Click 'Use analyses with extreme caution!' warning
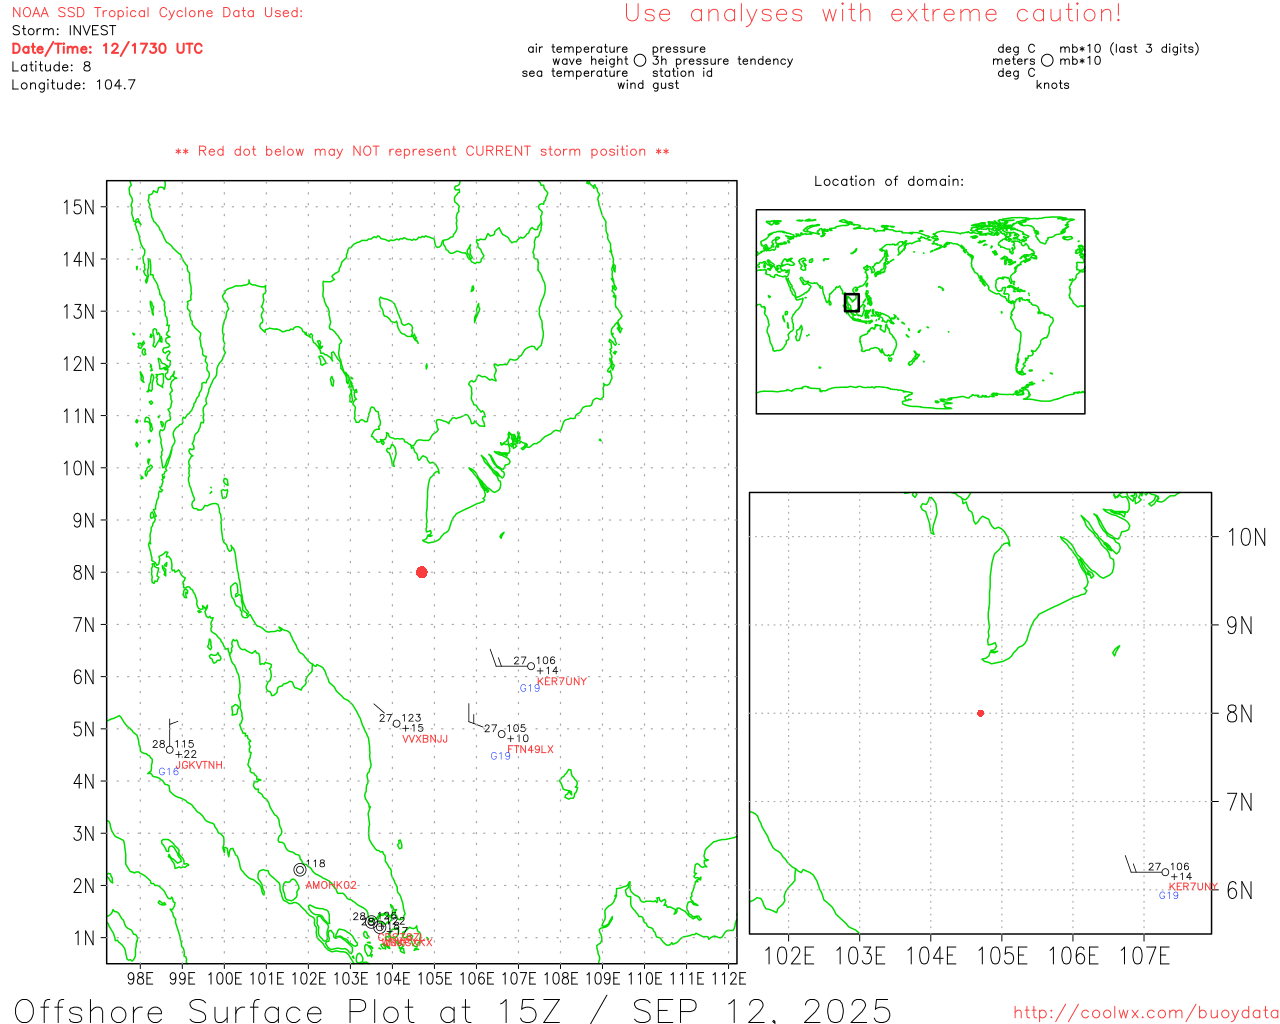This screenshot has height=1024, width=1280. tap(873, 14)
